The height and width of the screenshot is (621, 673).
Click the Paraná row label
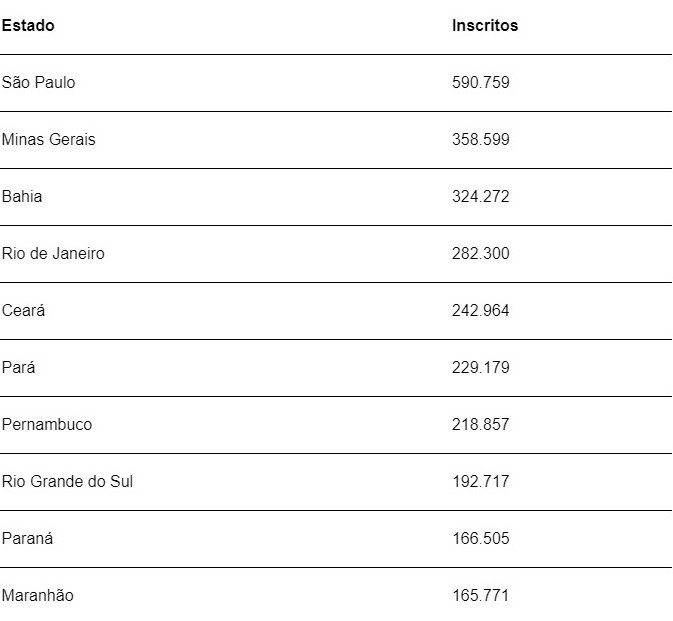(27, 538)
